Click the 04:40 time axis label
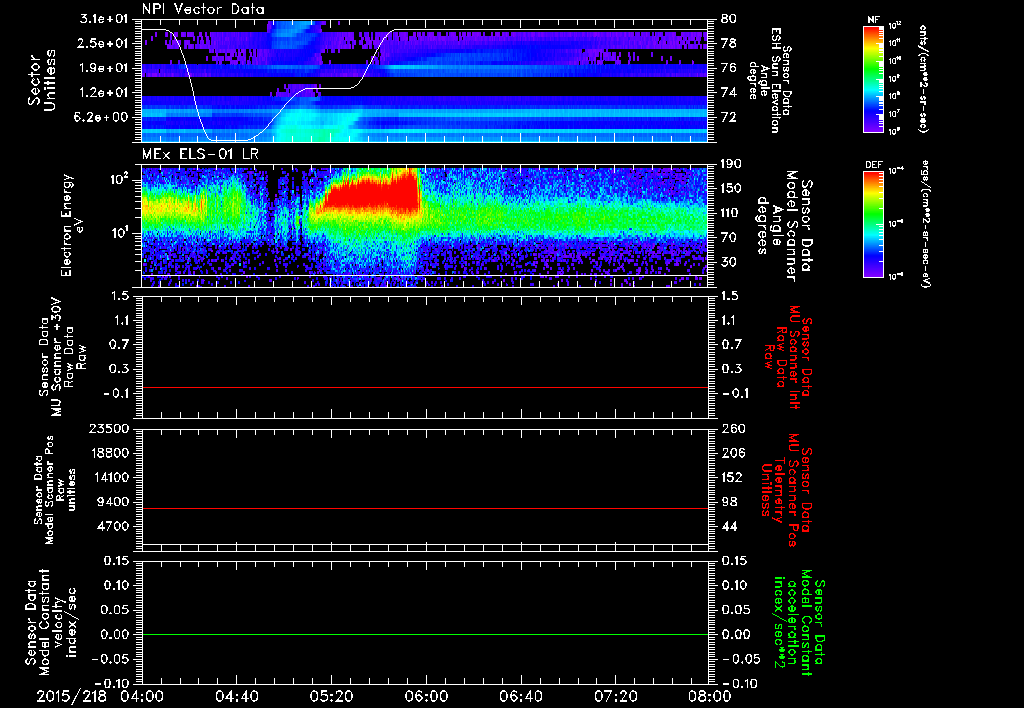 236,696
